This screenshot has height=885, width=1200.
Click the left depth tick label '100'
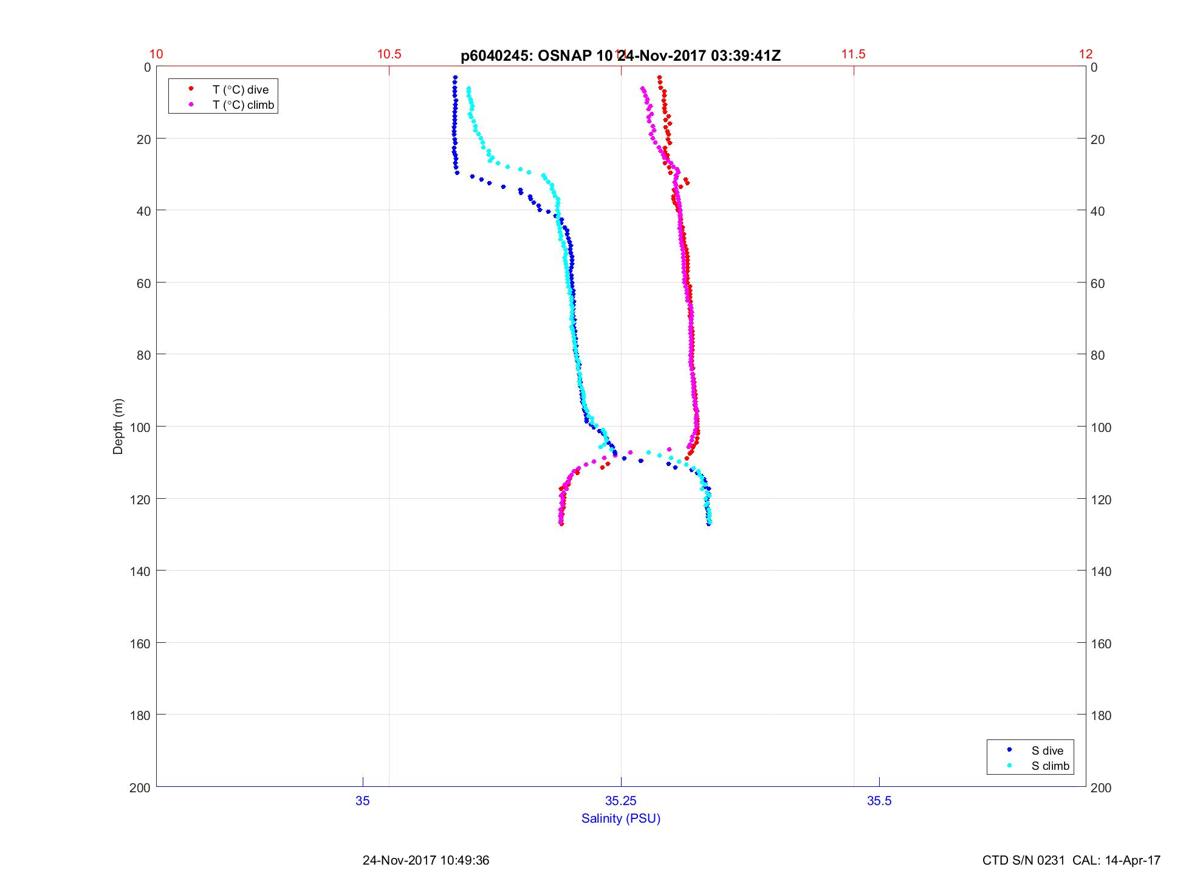coord(141,427)
